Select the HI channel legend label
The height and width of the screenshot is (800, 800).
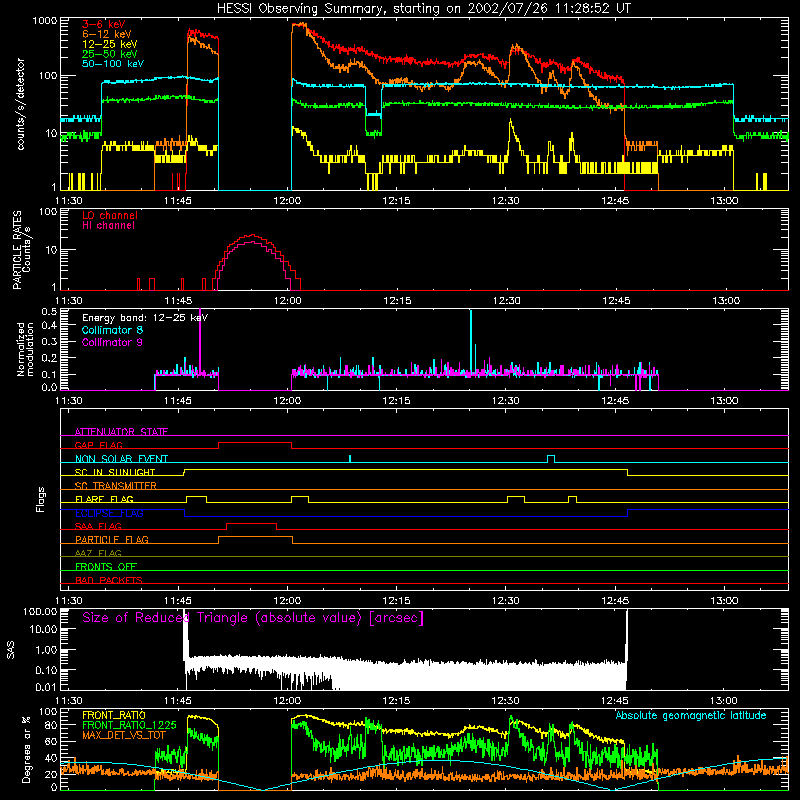[x=108, y=226]
